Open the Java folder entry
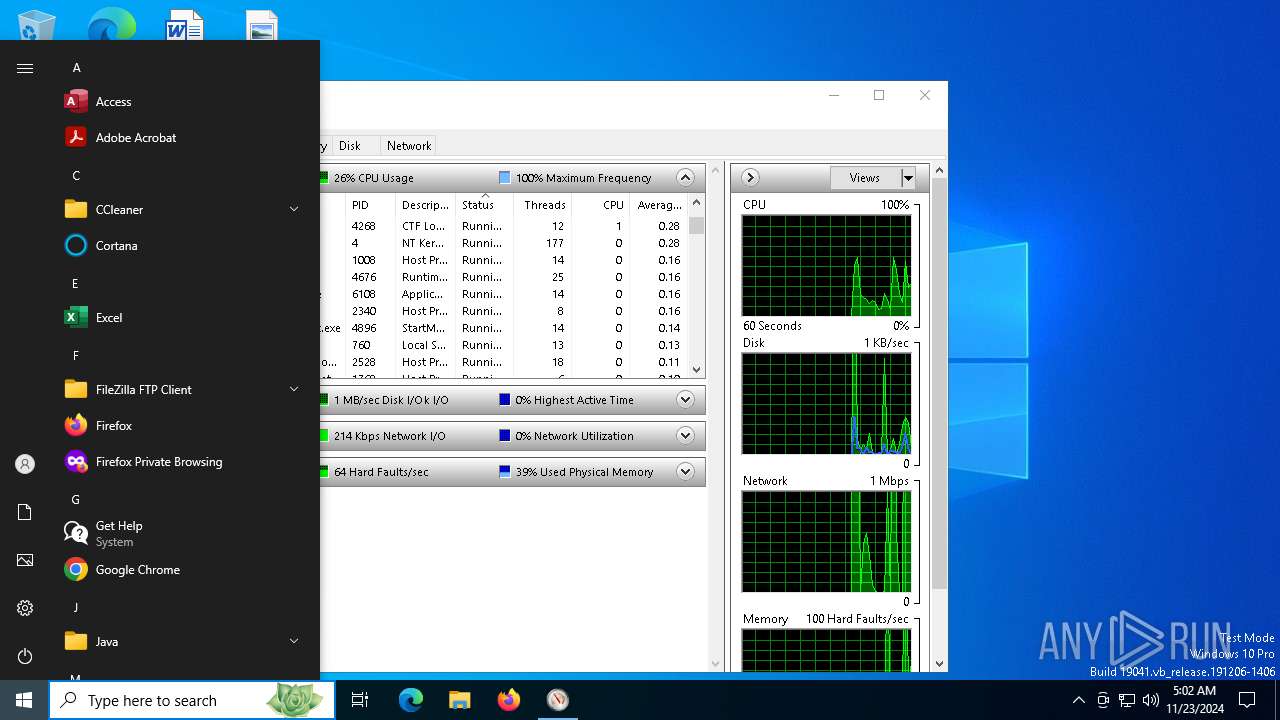This screenshot has width=1280, height=720. point(180,642)
